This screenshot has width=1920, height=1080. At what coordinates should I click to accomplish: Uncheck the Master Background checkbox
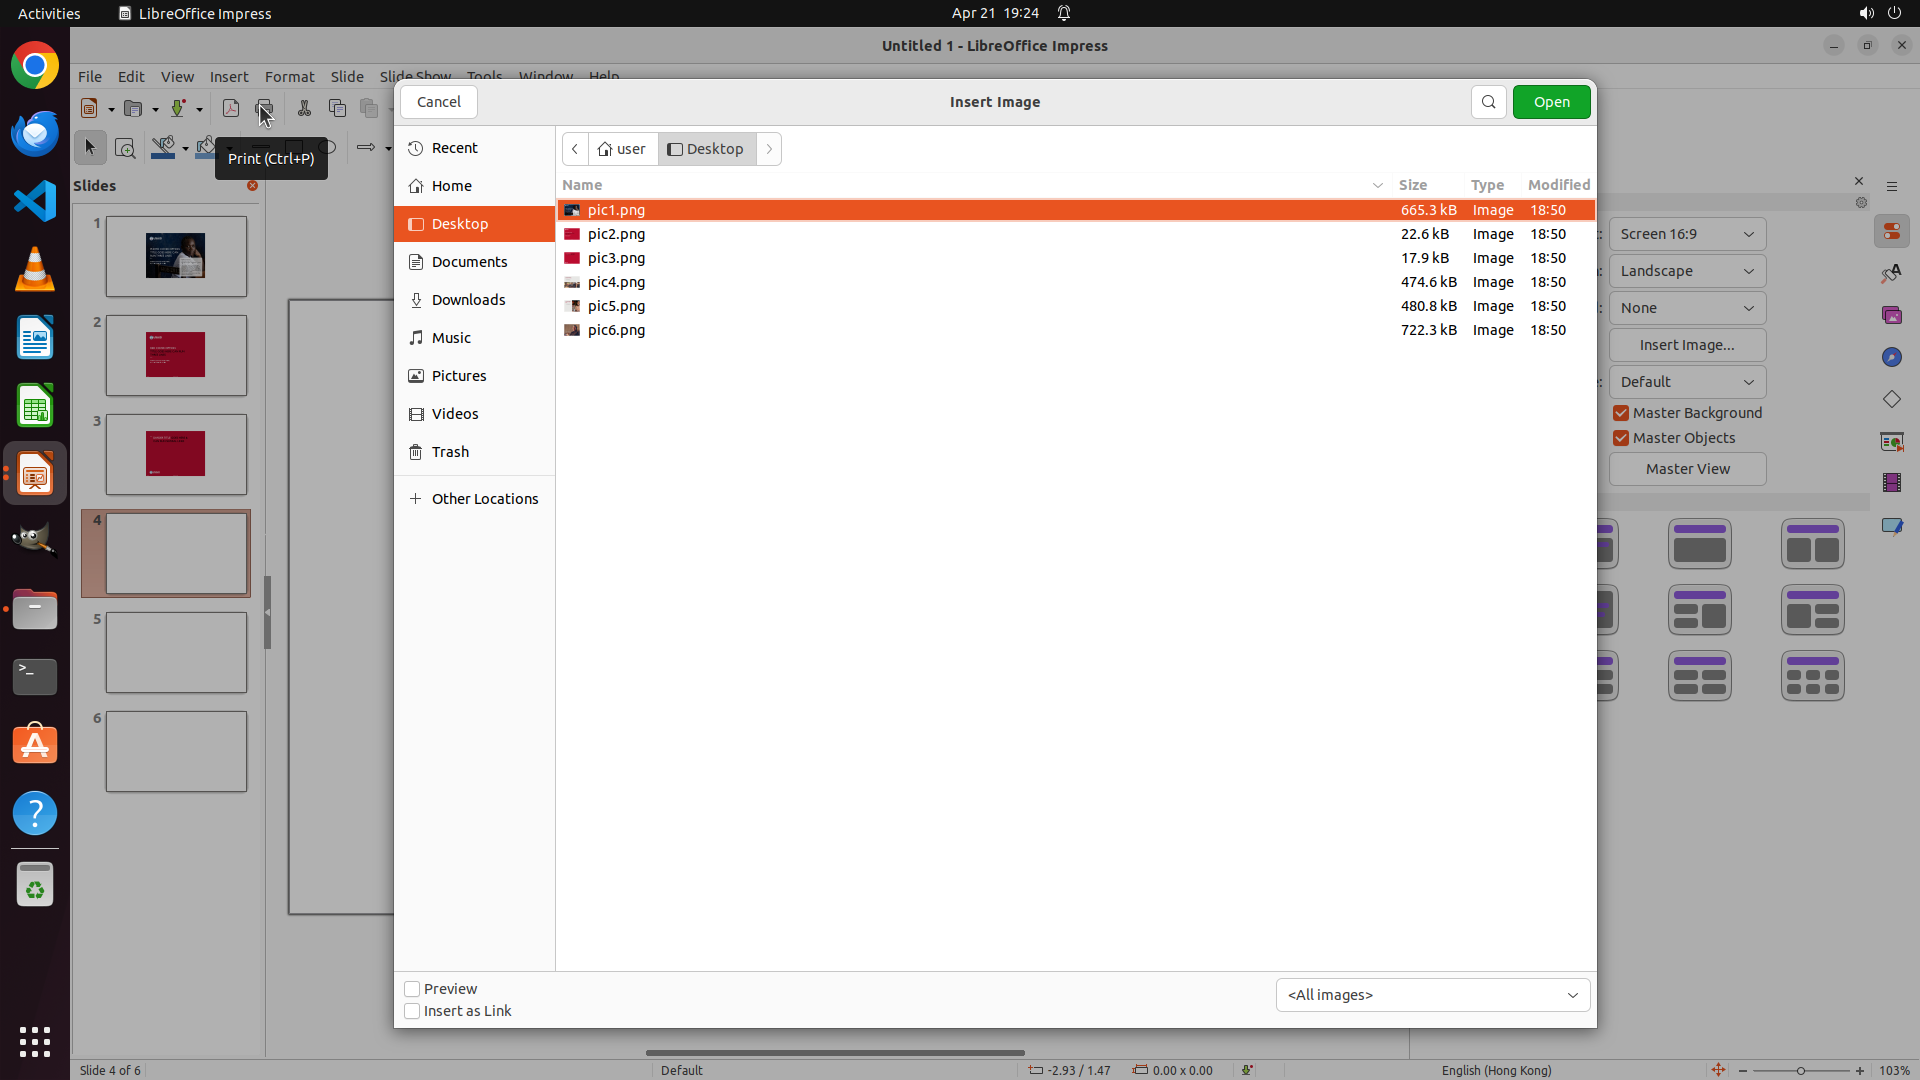(1621, 413)
